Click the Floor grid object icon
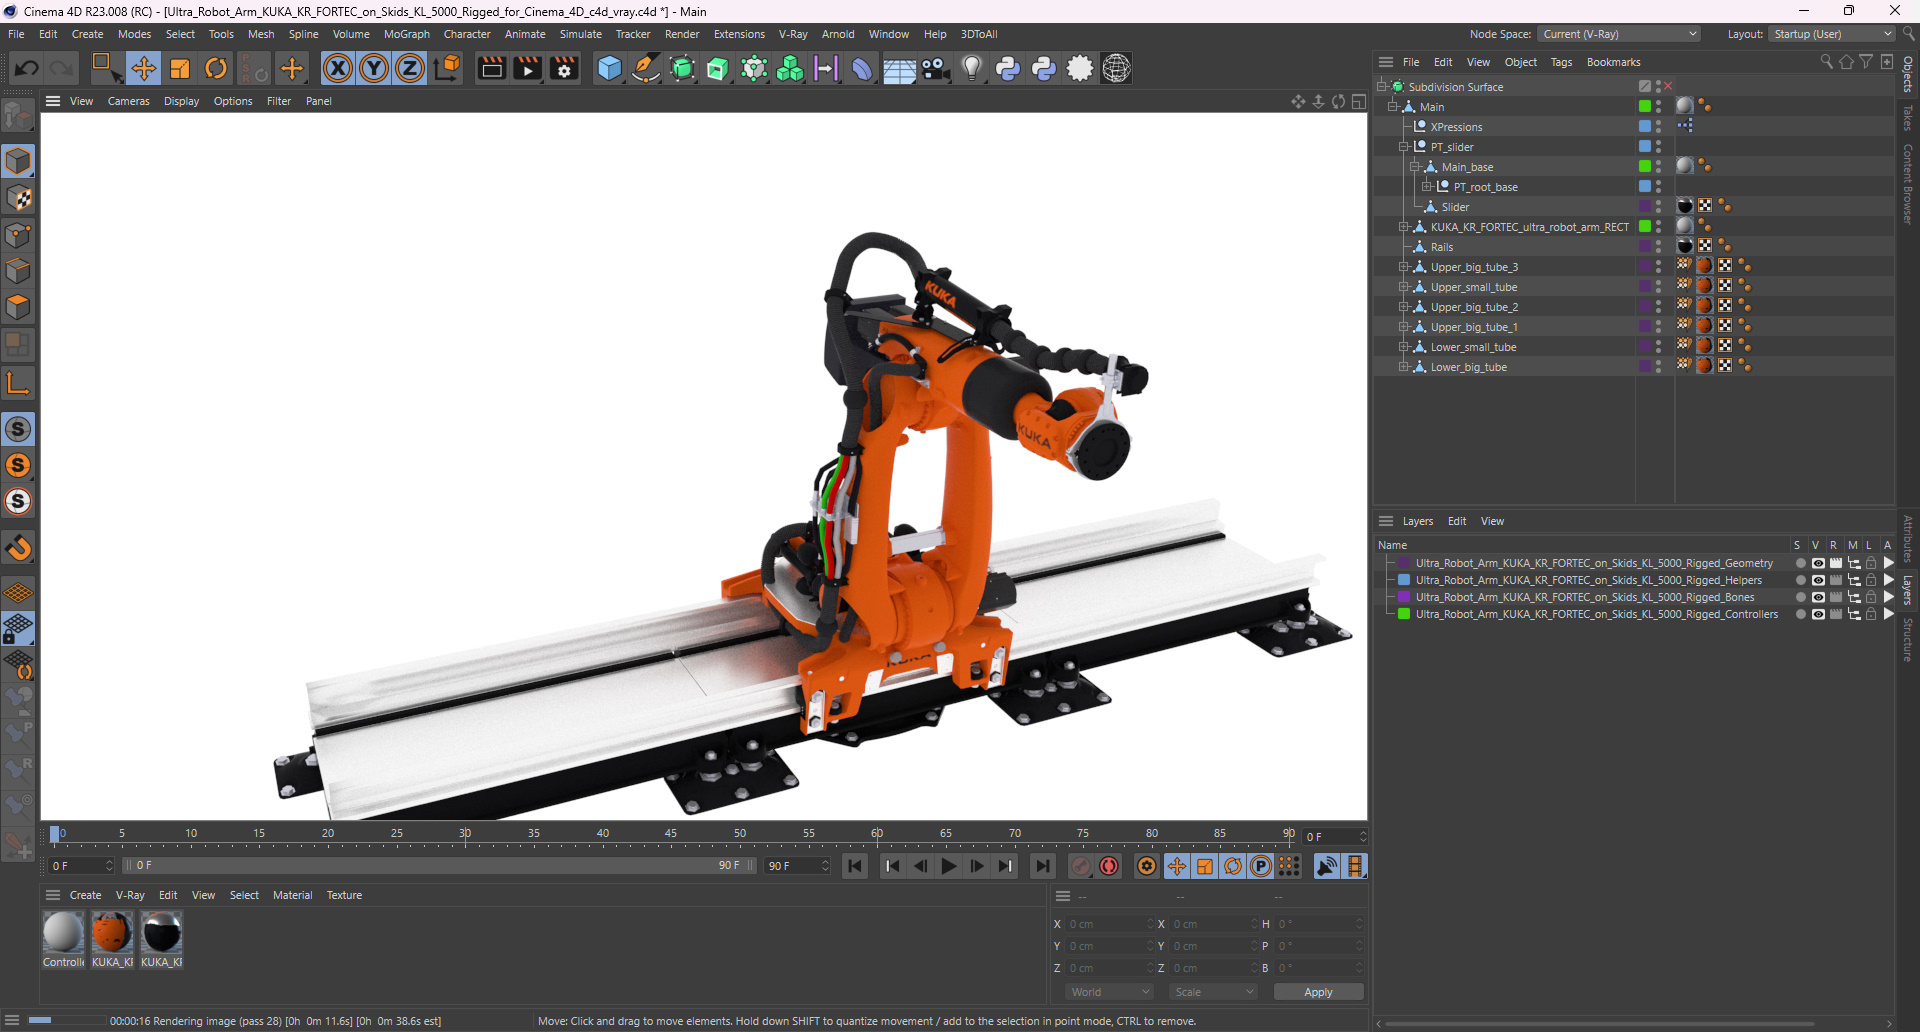Viewport: 1920px width, 1032px height. [x=899, y=68]
